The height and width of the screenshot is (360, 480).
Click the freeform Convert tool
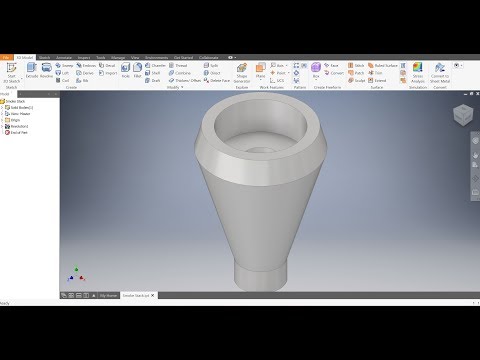click(x=334, y=73)
